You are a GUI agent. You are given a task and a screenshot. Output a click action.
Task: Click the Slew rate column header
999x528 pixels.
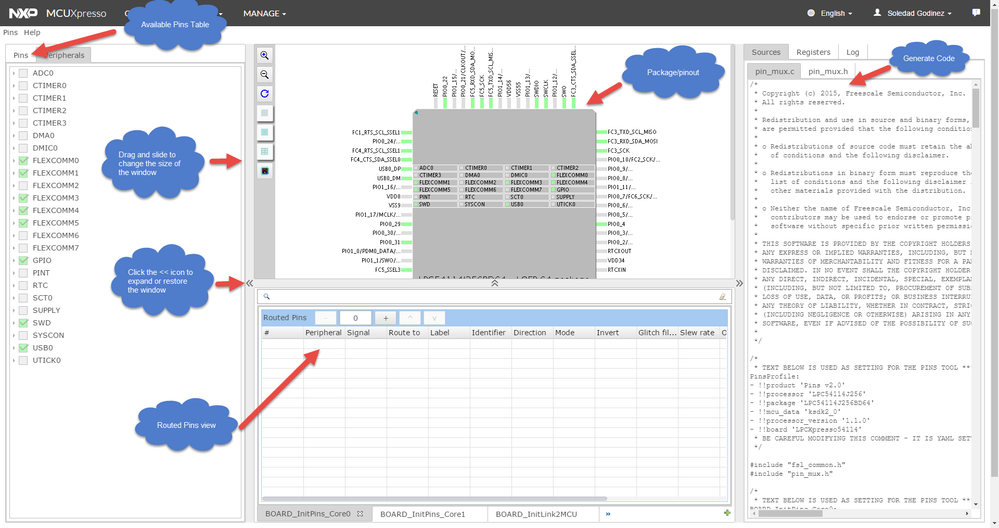pos(697,332)
